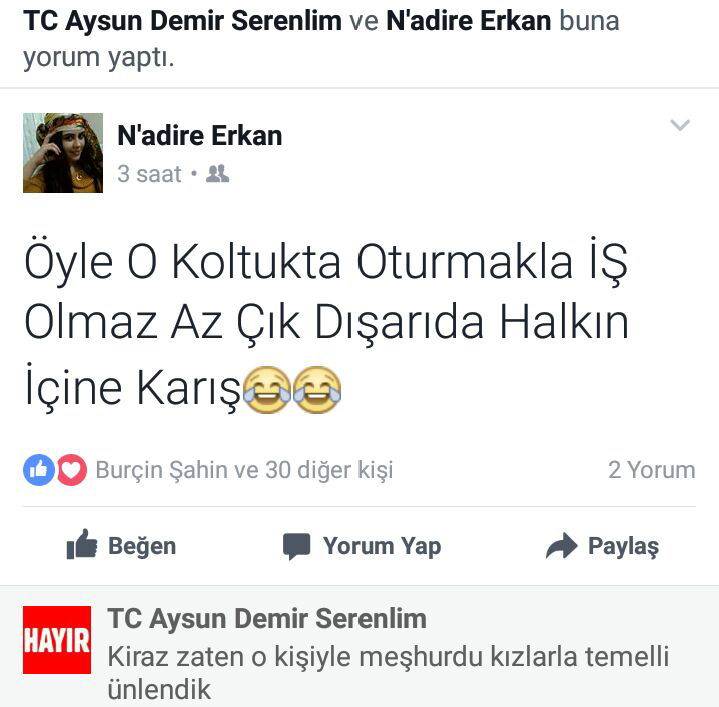This screenshot has height=707, width=719.
Task: Open N'adire Erkan's name in top notification line
Action: coord(469,21)
